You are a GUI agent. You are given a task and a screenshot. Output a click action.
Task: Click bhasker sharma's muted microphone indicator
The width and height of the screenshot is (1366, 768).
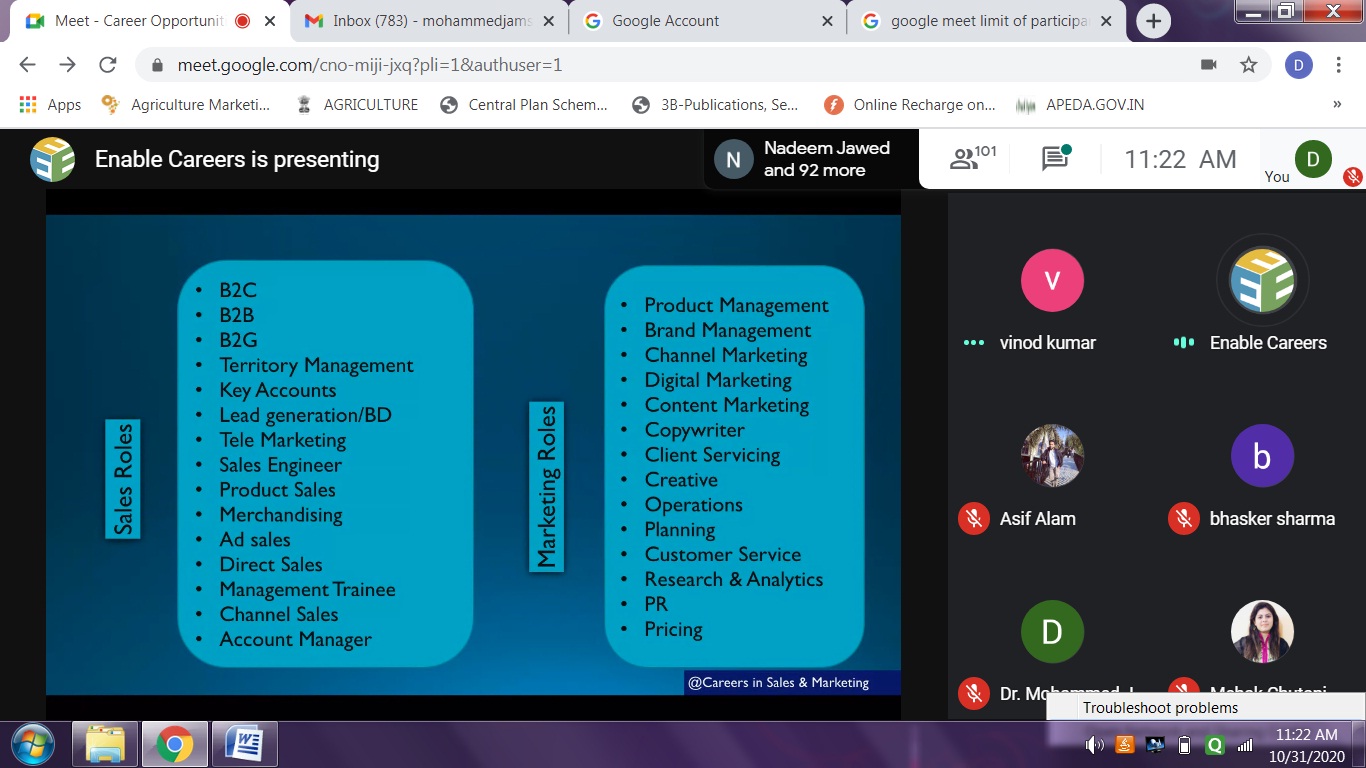[1183, 518]
